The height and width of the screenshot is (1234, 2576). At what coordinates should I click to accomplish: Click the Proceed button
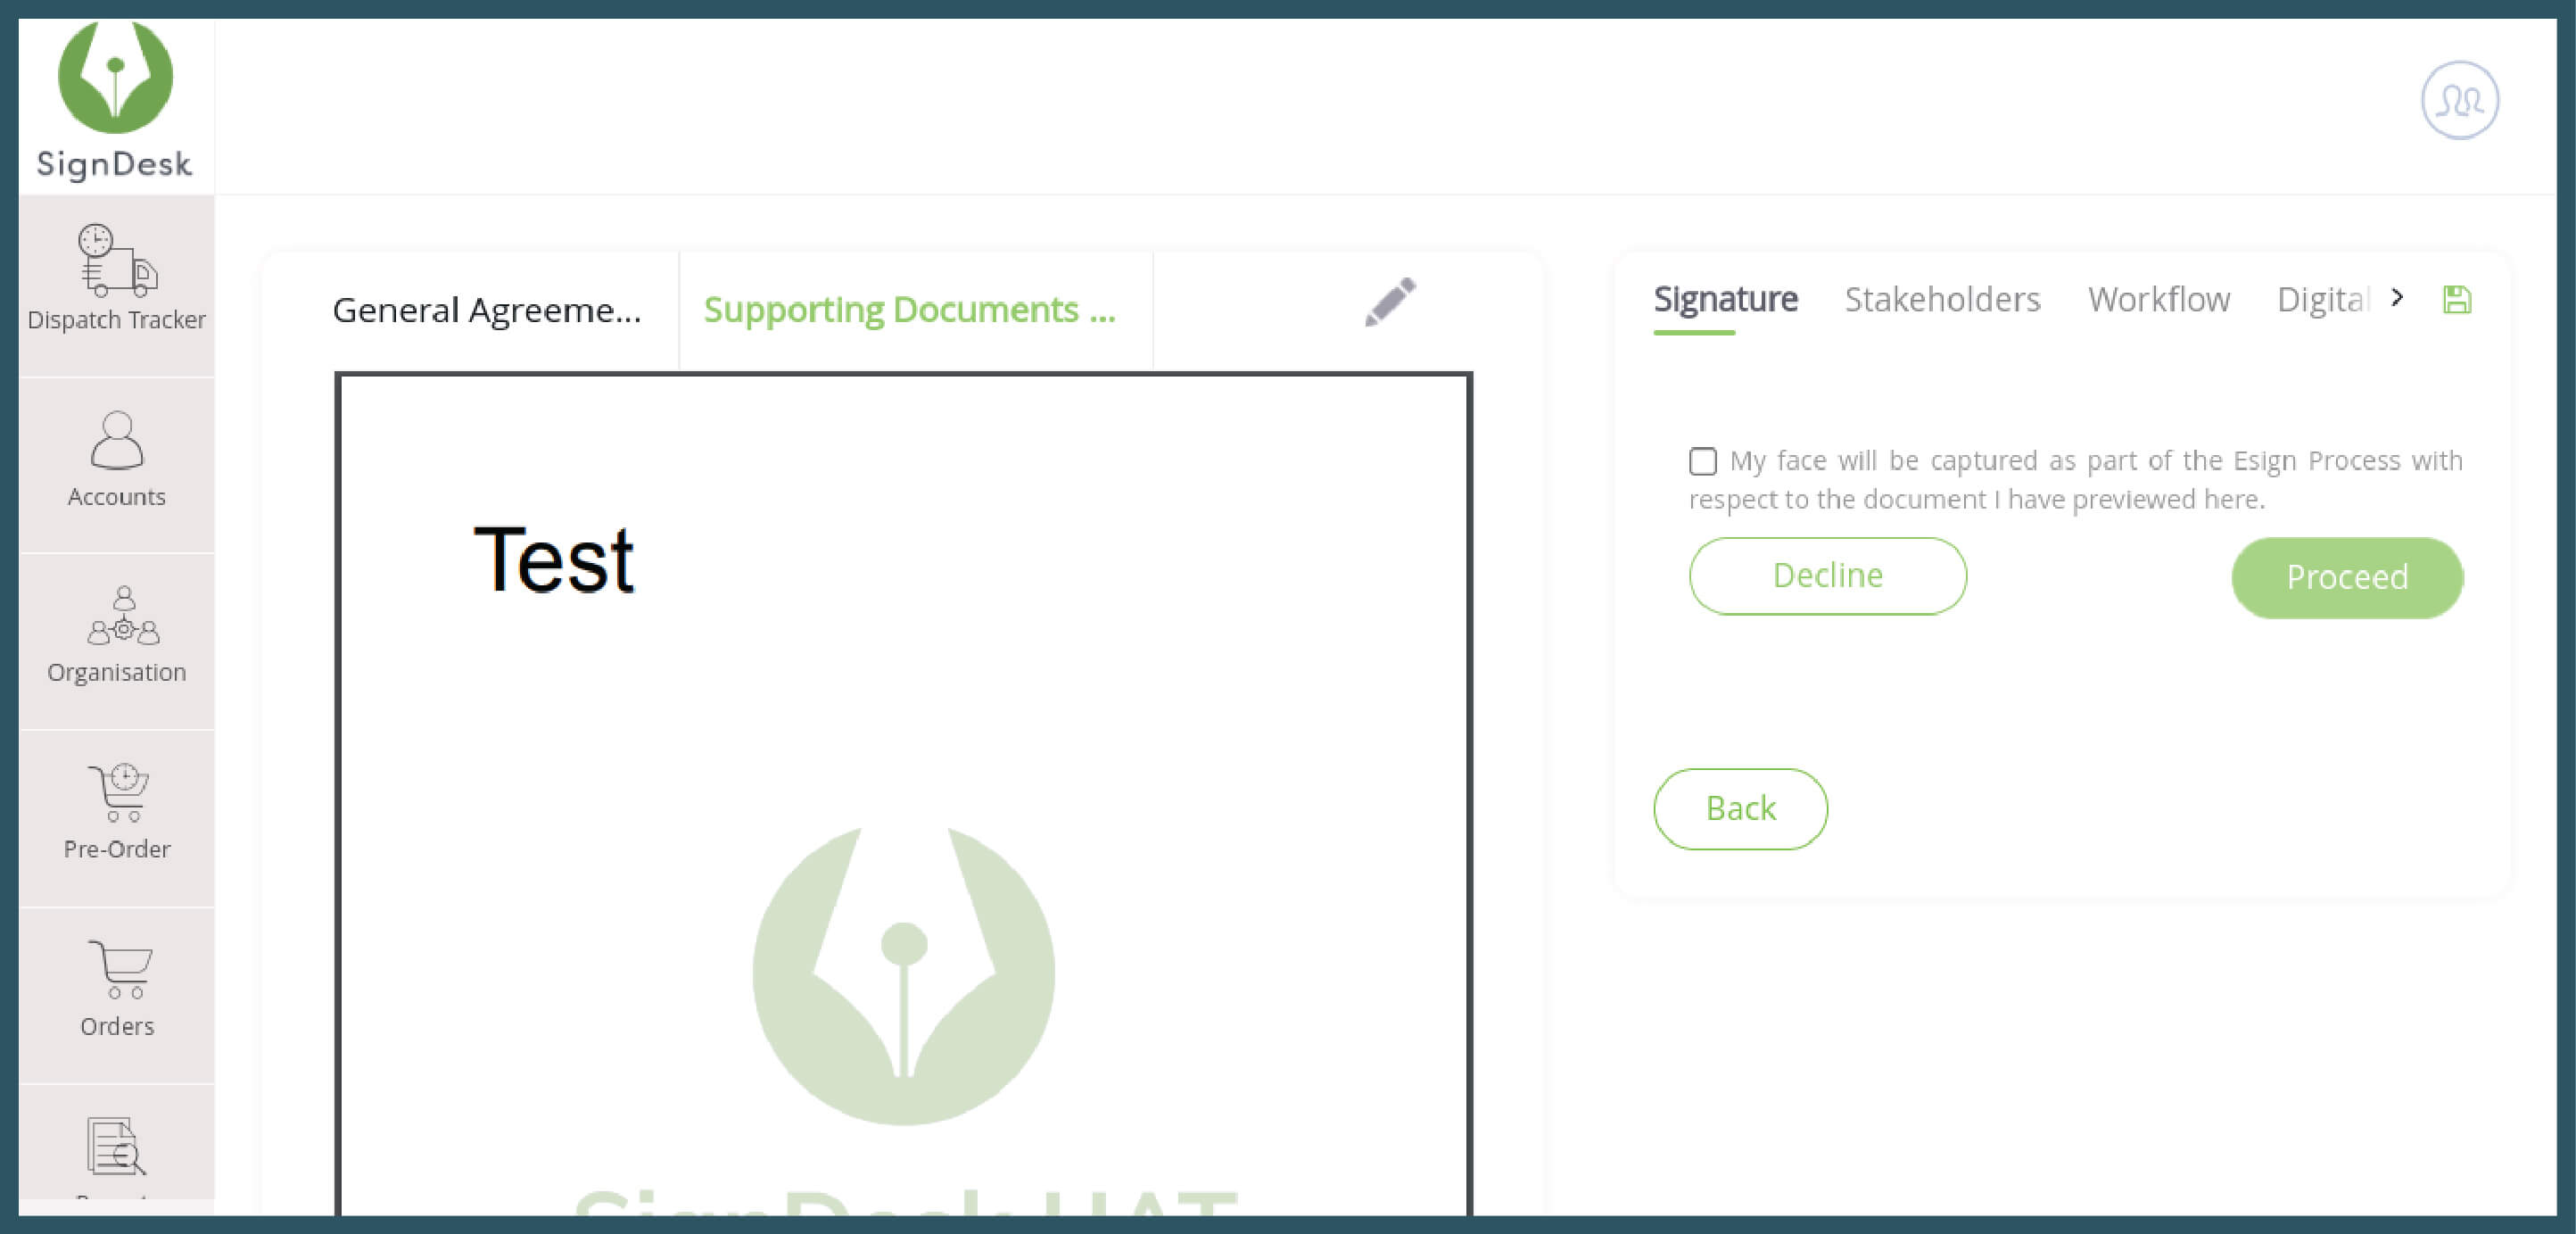click(2346, 576)
